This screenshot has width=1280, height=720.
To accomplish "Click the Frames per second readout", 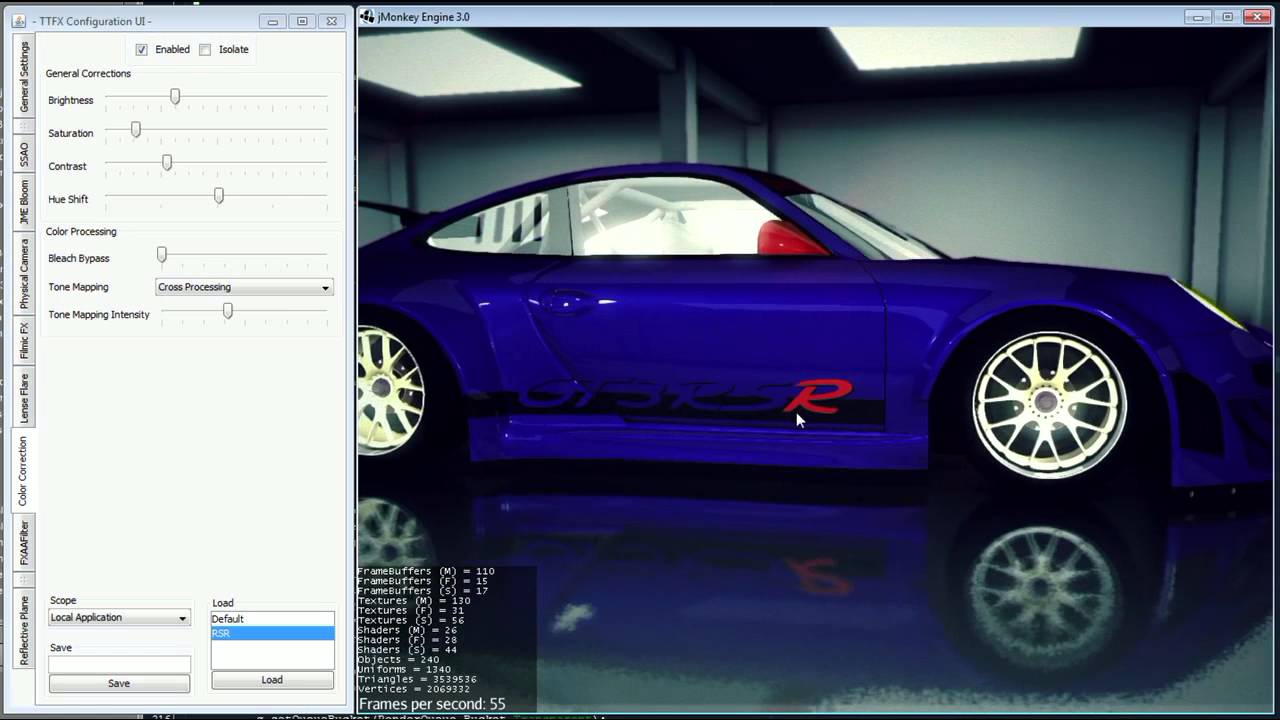I will (432, 704).
